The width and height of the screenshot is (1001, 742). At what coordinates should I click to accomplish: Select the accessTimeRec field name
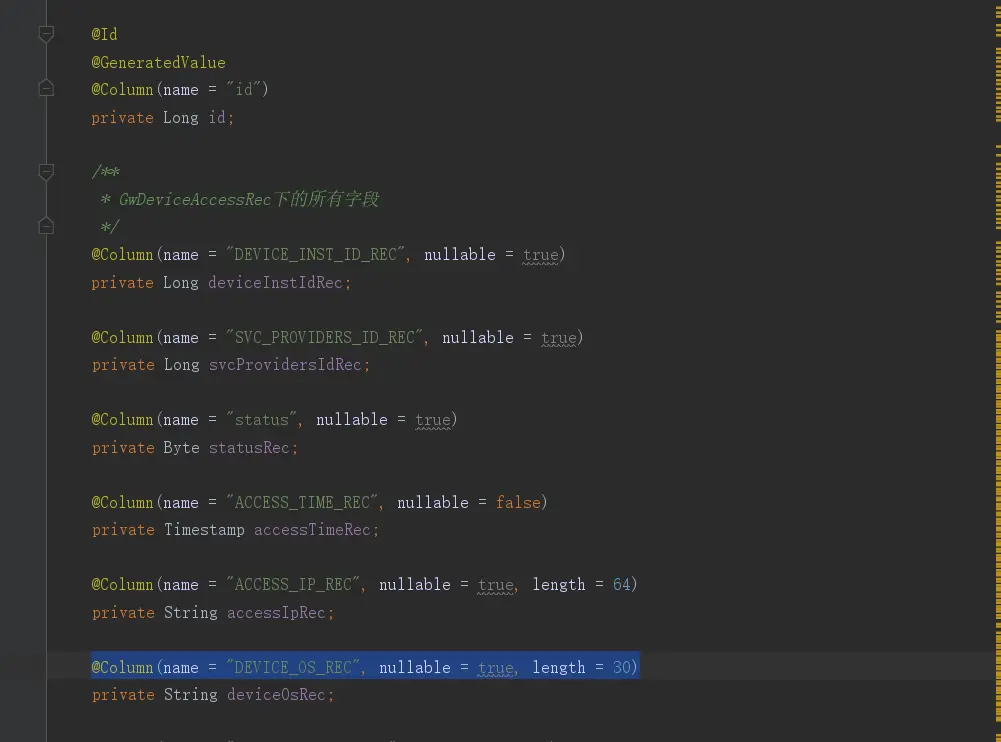click(313, 530)
